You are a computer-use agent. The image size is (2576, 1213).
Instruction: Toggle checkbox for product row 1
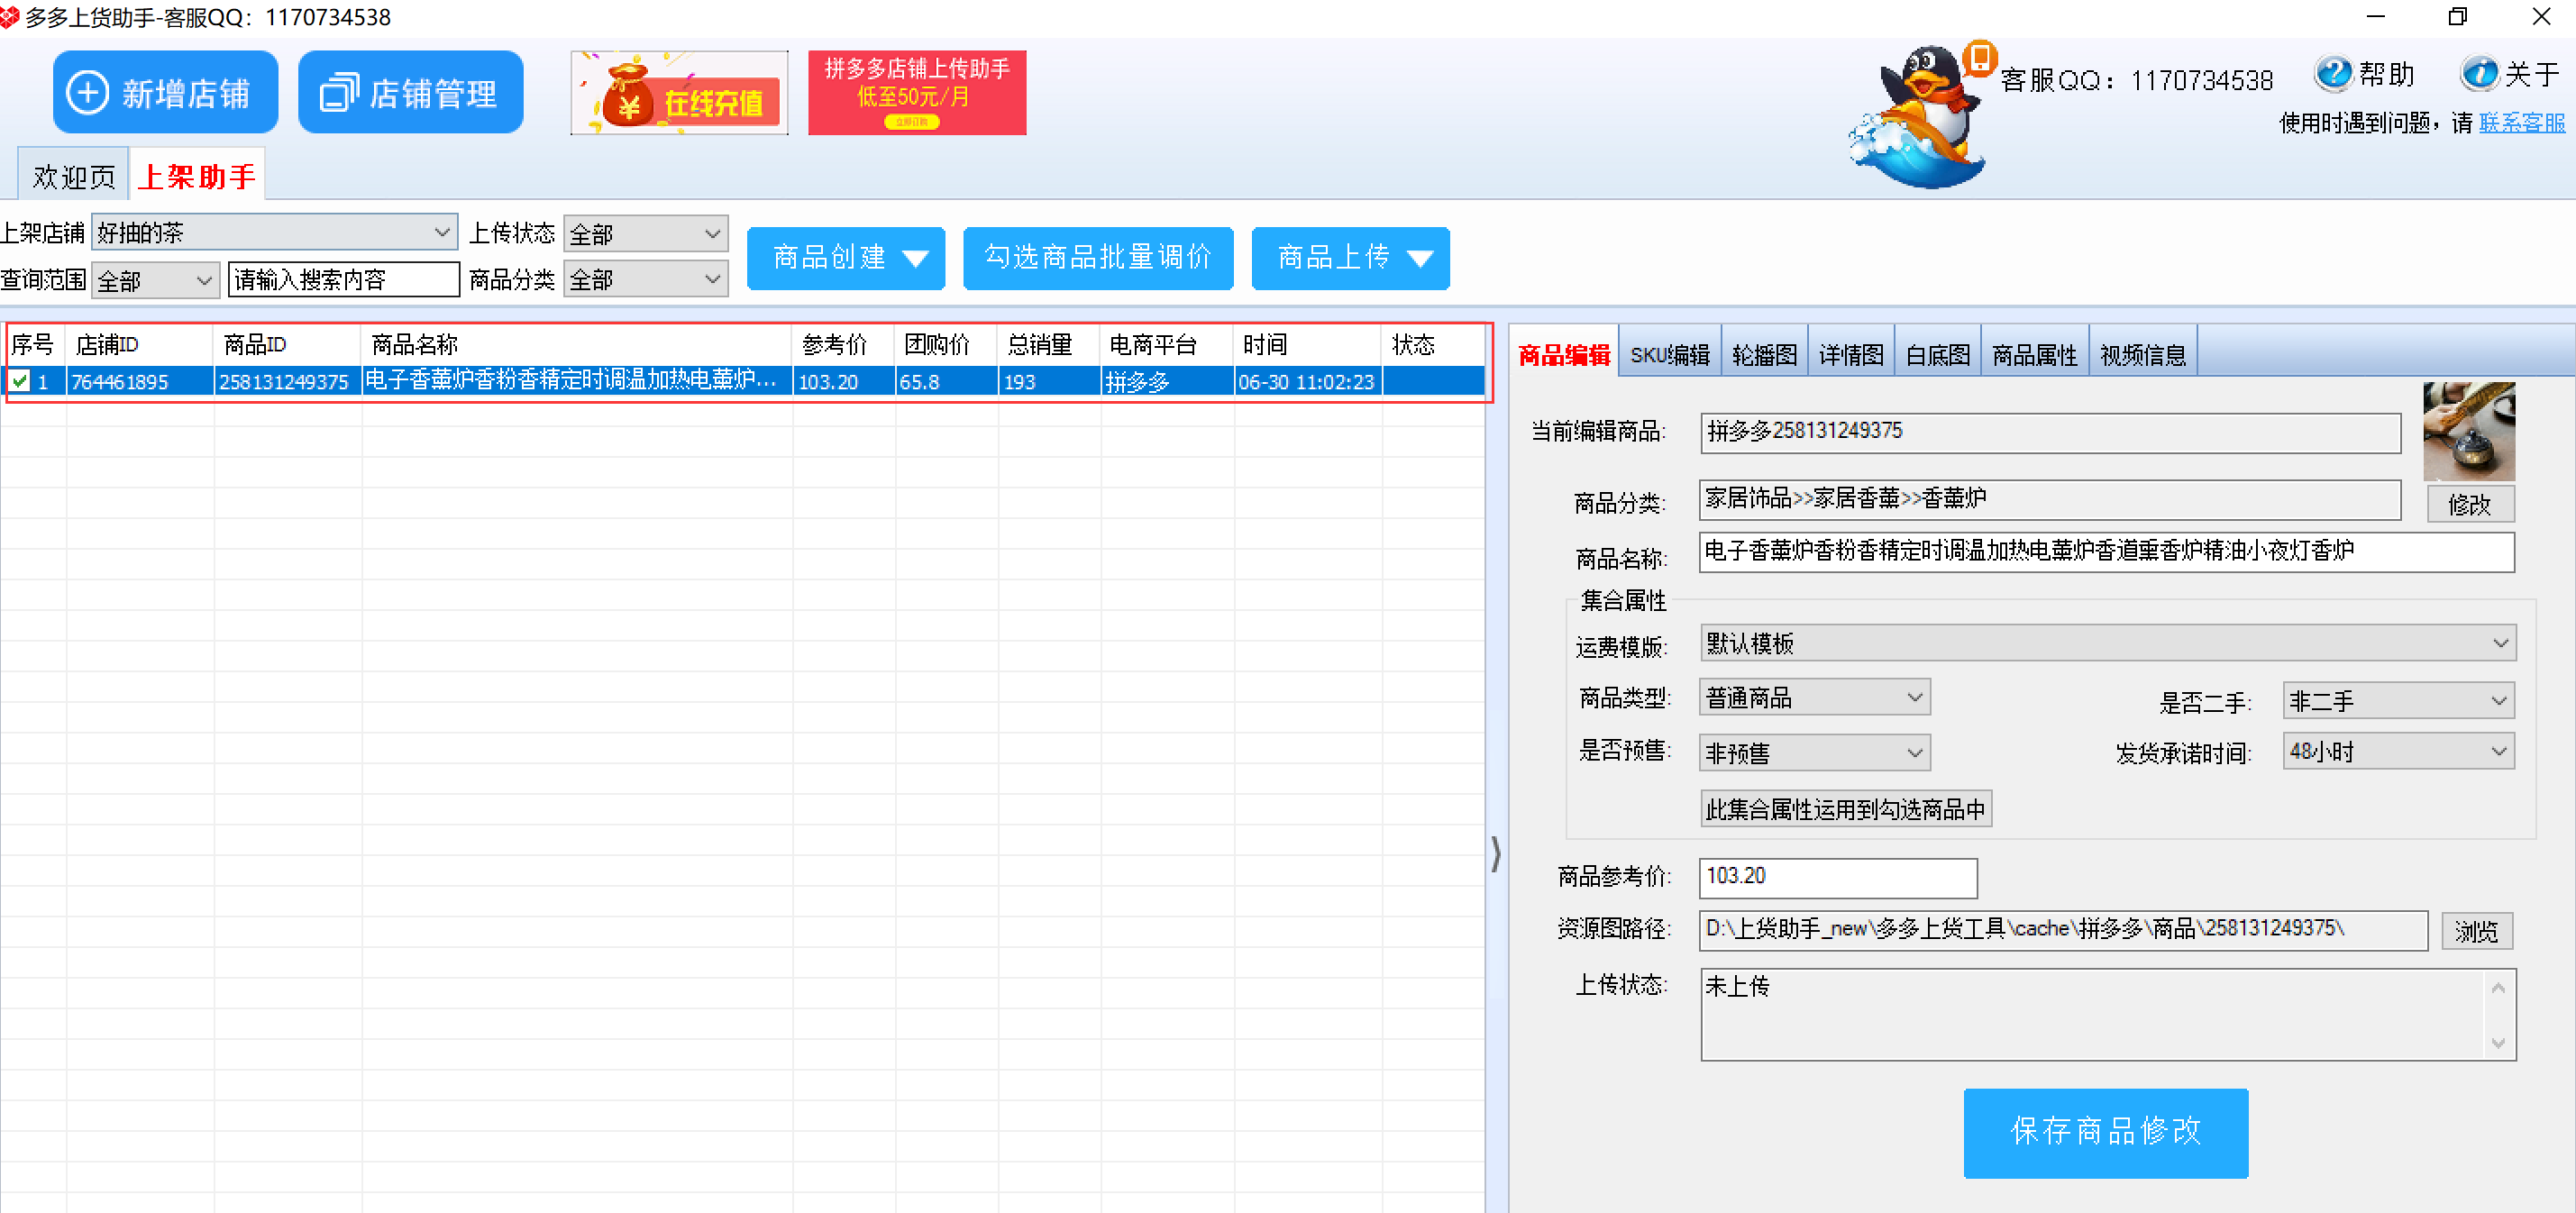point(20,381)
